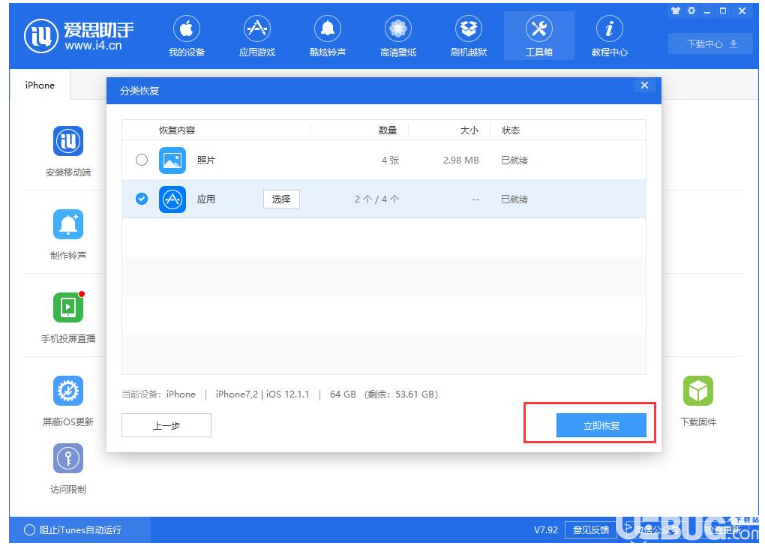Click the 已就绪 status in 照片 row
The width and height of the screenshot is (765, 549).
point(514,160)
